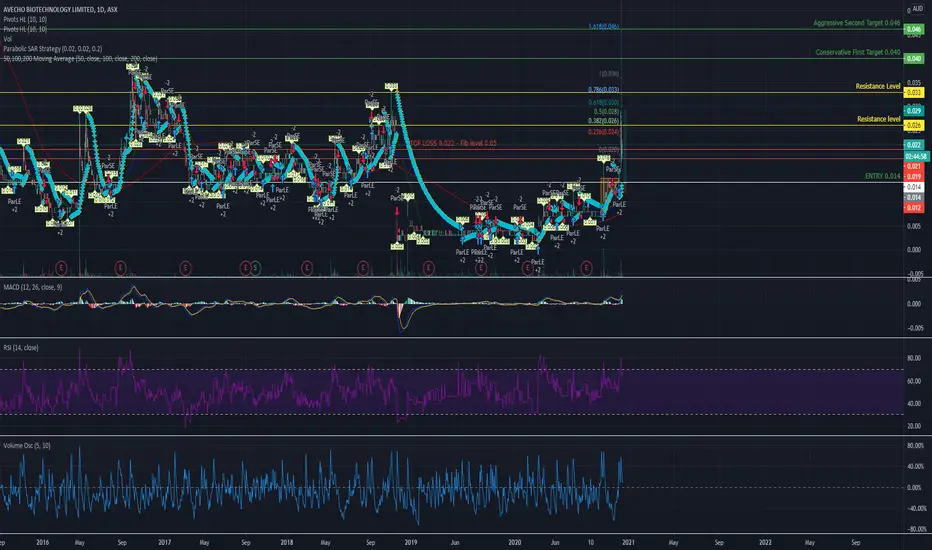This screenshot has width=932, height=550.
Task: Click the teal 0.022 price axis tag
Action: click(914, 144)
